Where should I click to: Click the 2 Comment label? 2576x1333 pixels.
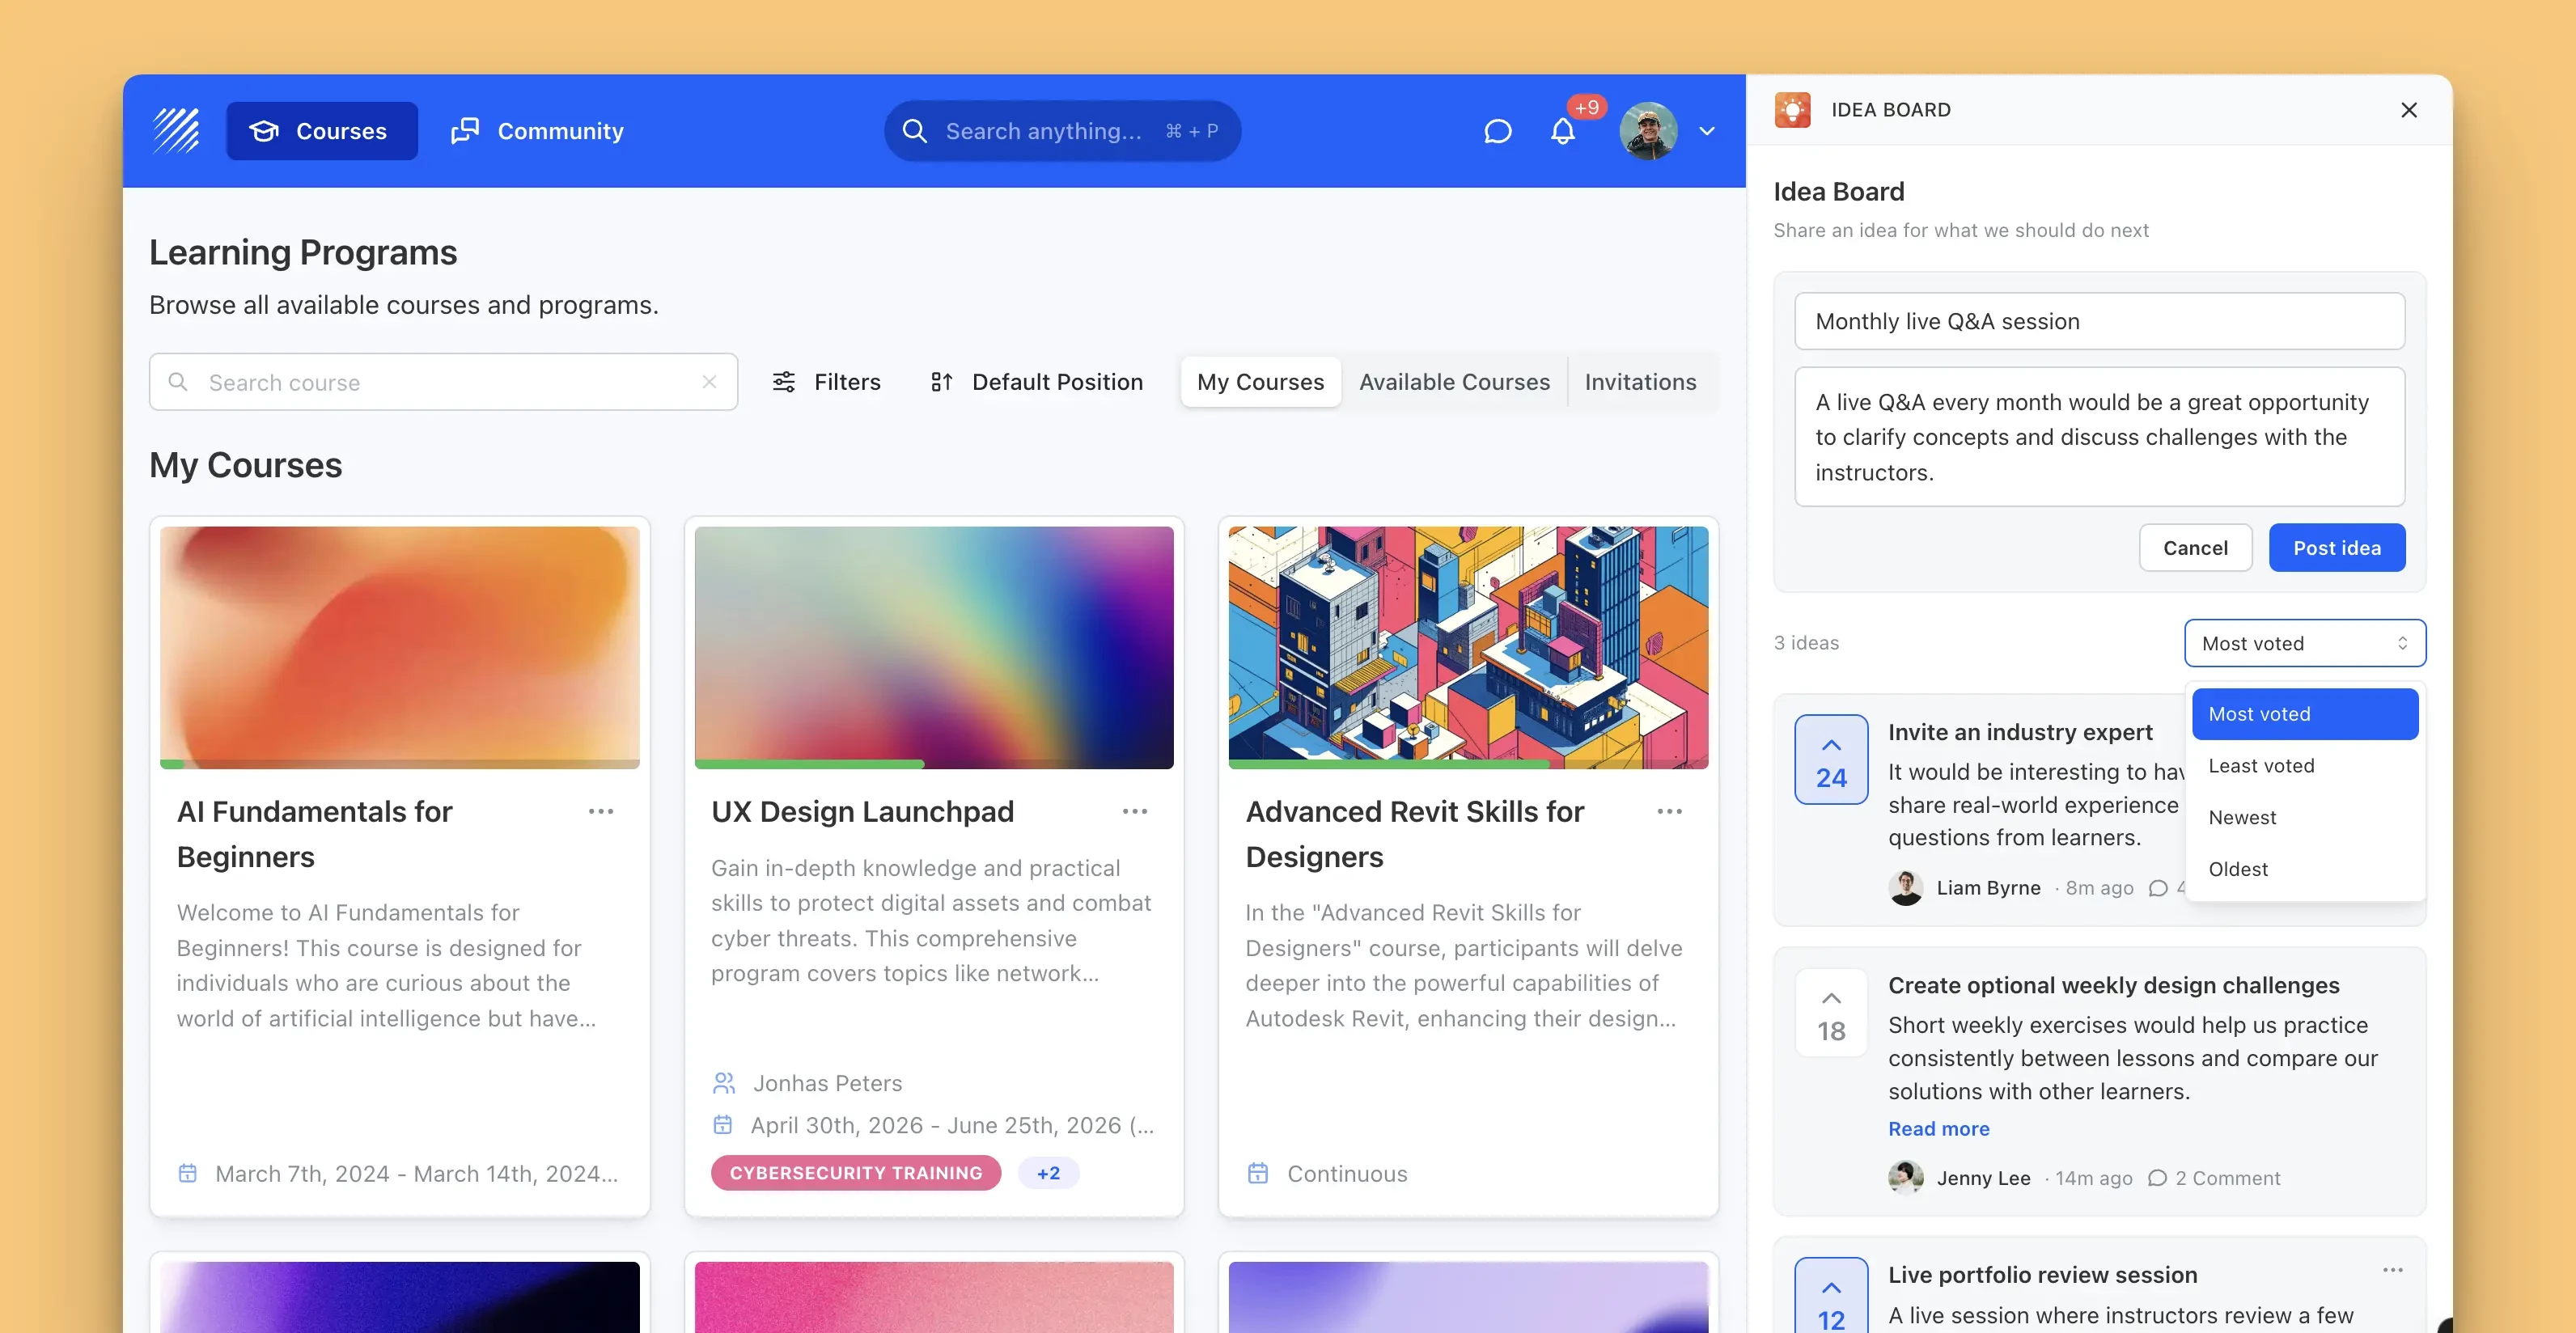point(2227,1178)
